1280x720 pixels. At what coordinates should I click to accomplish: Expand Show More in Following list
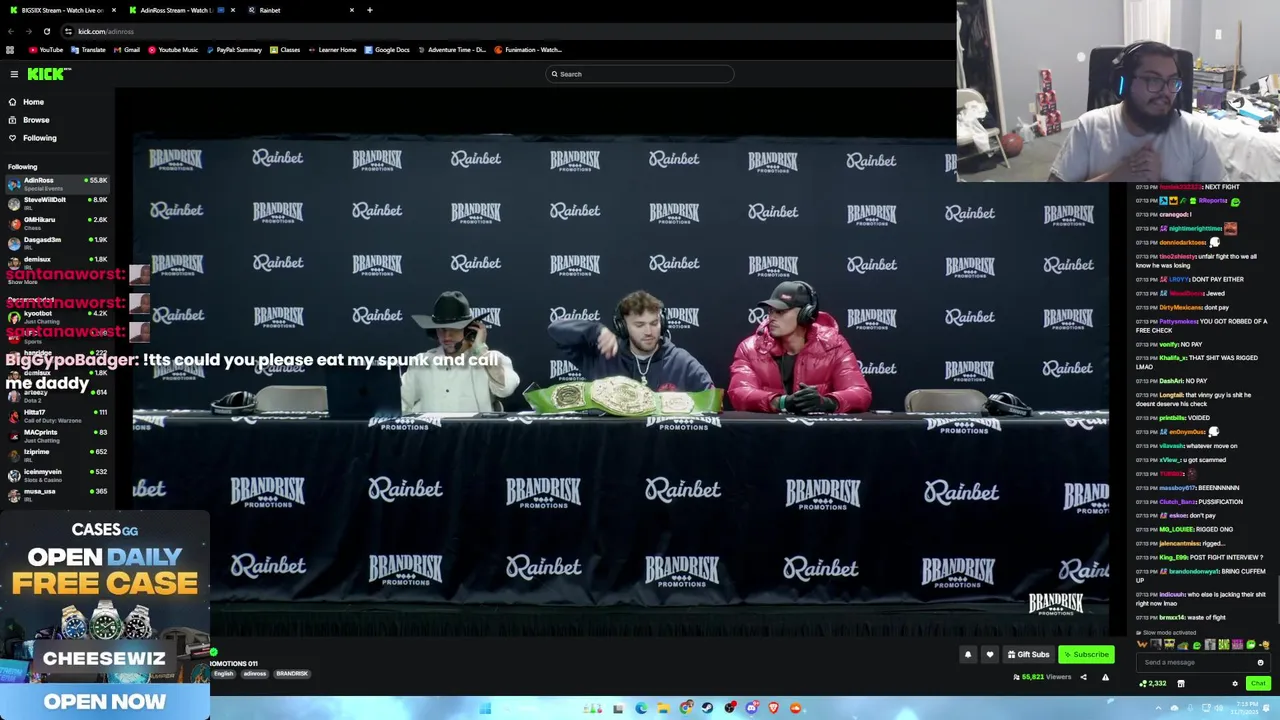(x=23, y=282)
